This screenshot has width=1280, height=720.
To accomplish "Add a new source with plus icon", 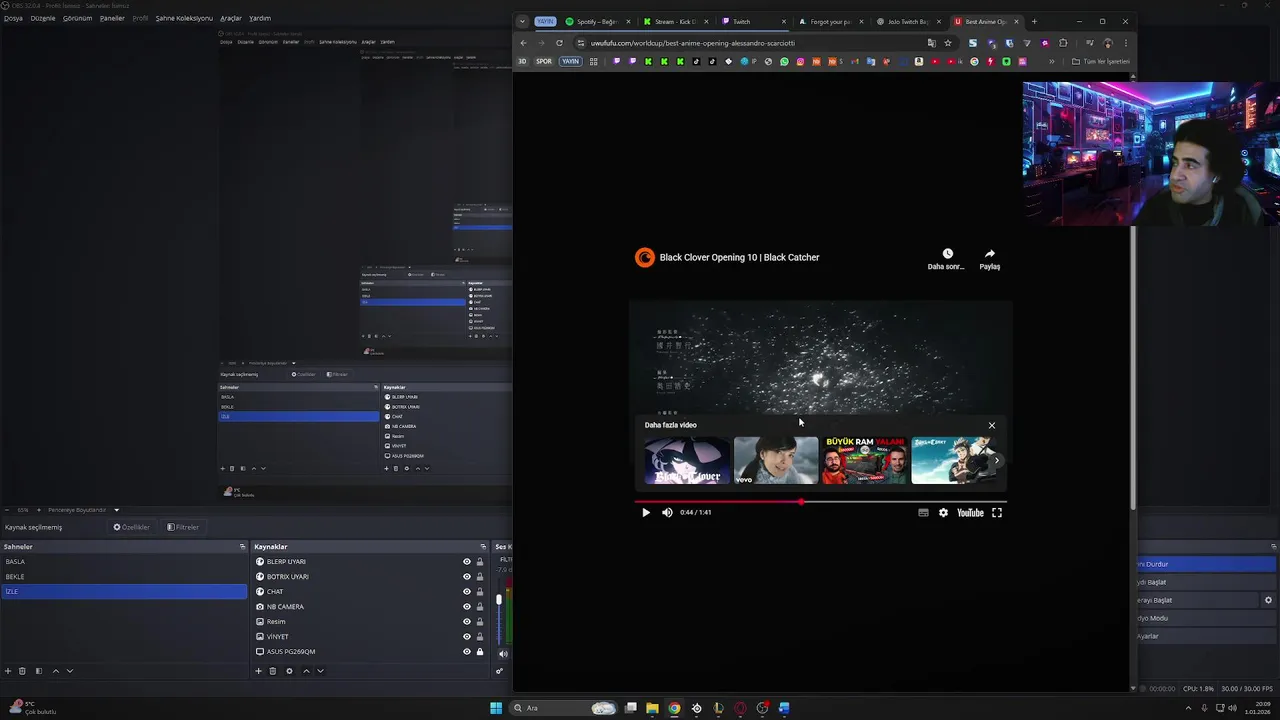I will click(x=258, y=671).
